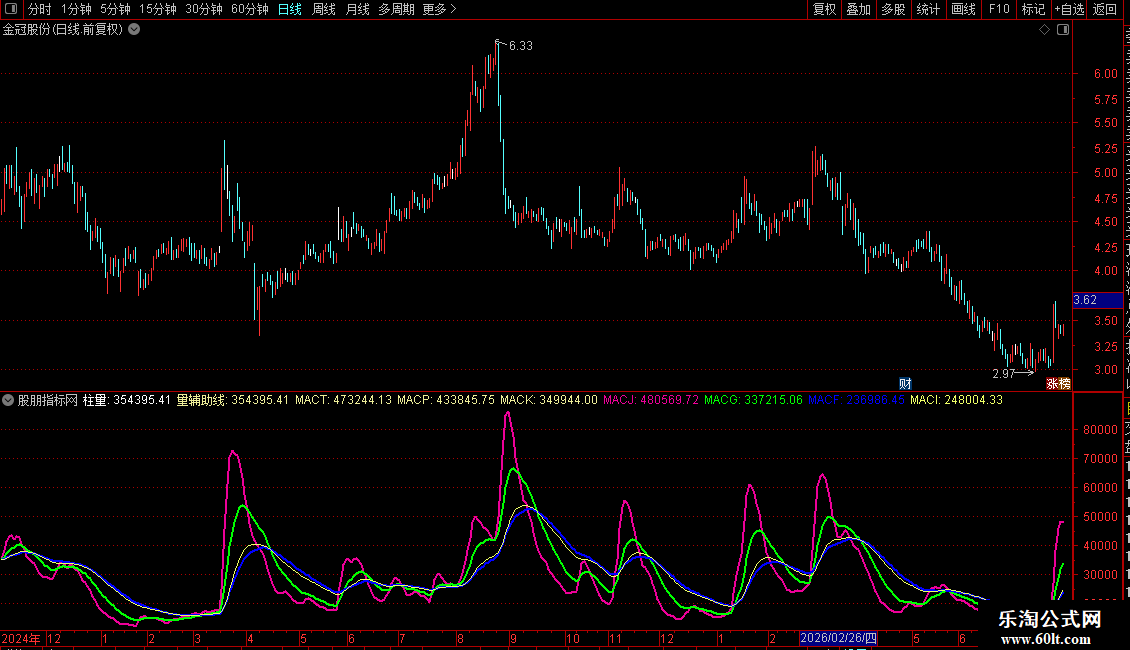1130x650 pixels.
Task: Click the 返回 back button
Action: coord(1104,9)
